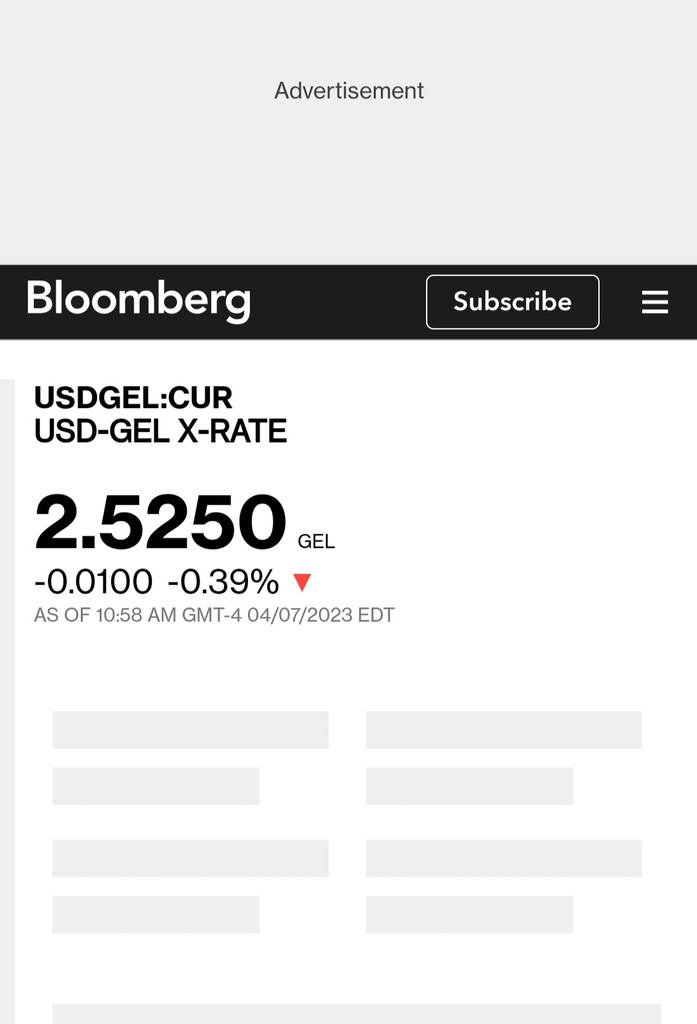
Task: Click the second wide placeholder in right column
Action: [504, 858]
